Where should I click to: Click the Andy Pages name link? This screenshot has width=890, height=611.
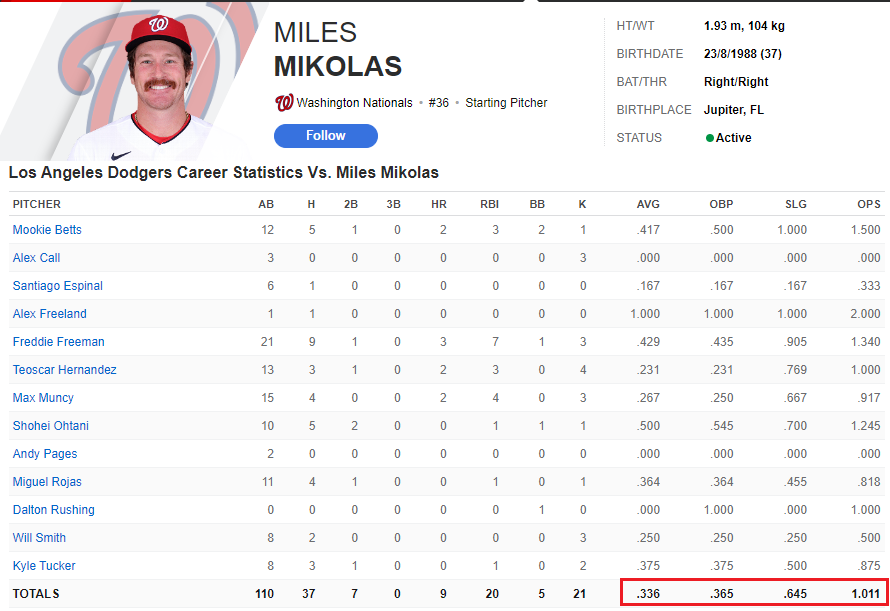coord(44,454)
